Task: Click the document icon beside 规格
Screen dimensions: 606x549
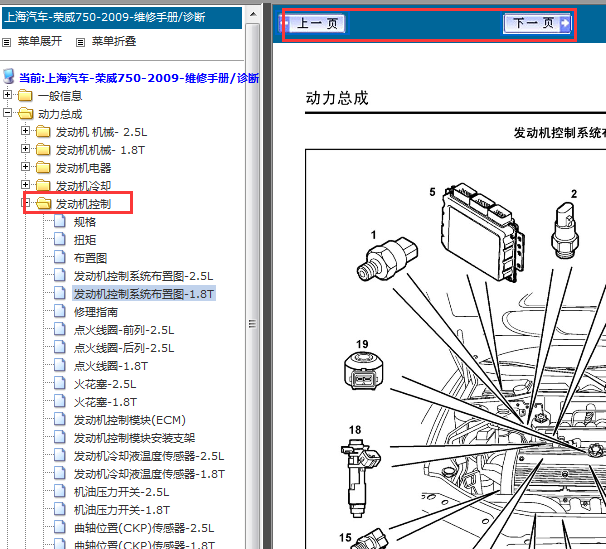Action: tap(60, 221)
